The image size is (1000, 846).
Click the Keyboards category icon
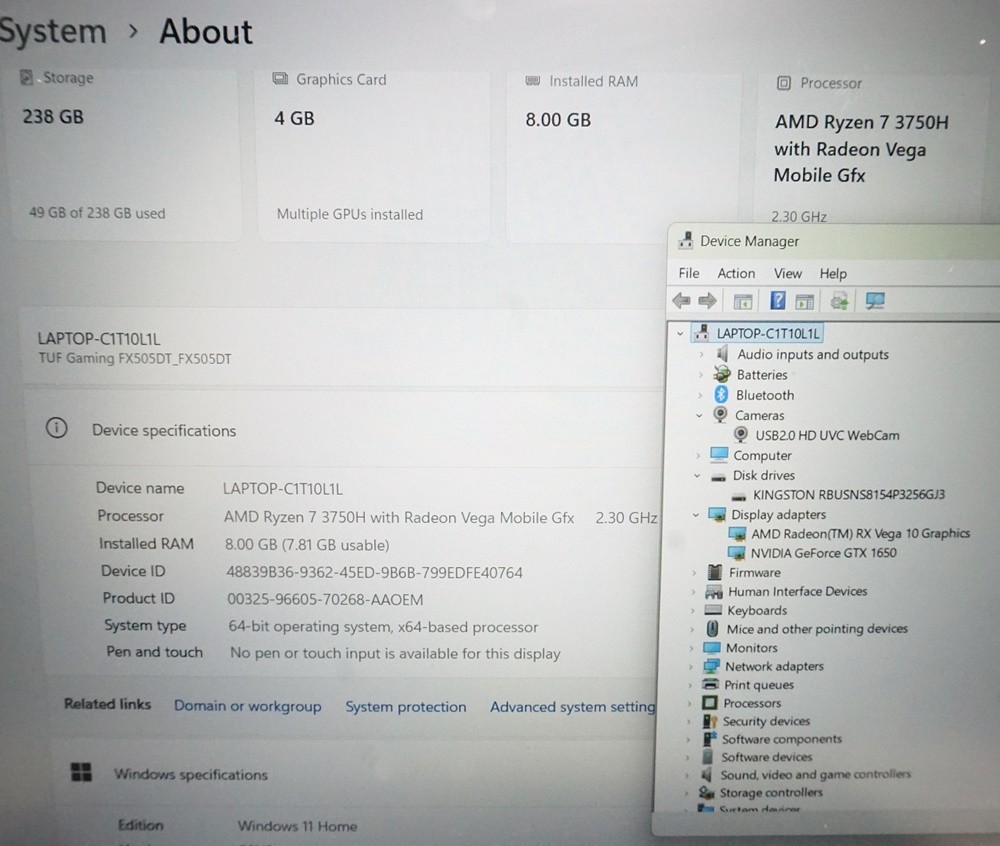click(713, 610)
